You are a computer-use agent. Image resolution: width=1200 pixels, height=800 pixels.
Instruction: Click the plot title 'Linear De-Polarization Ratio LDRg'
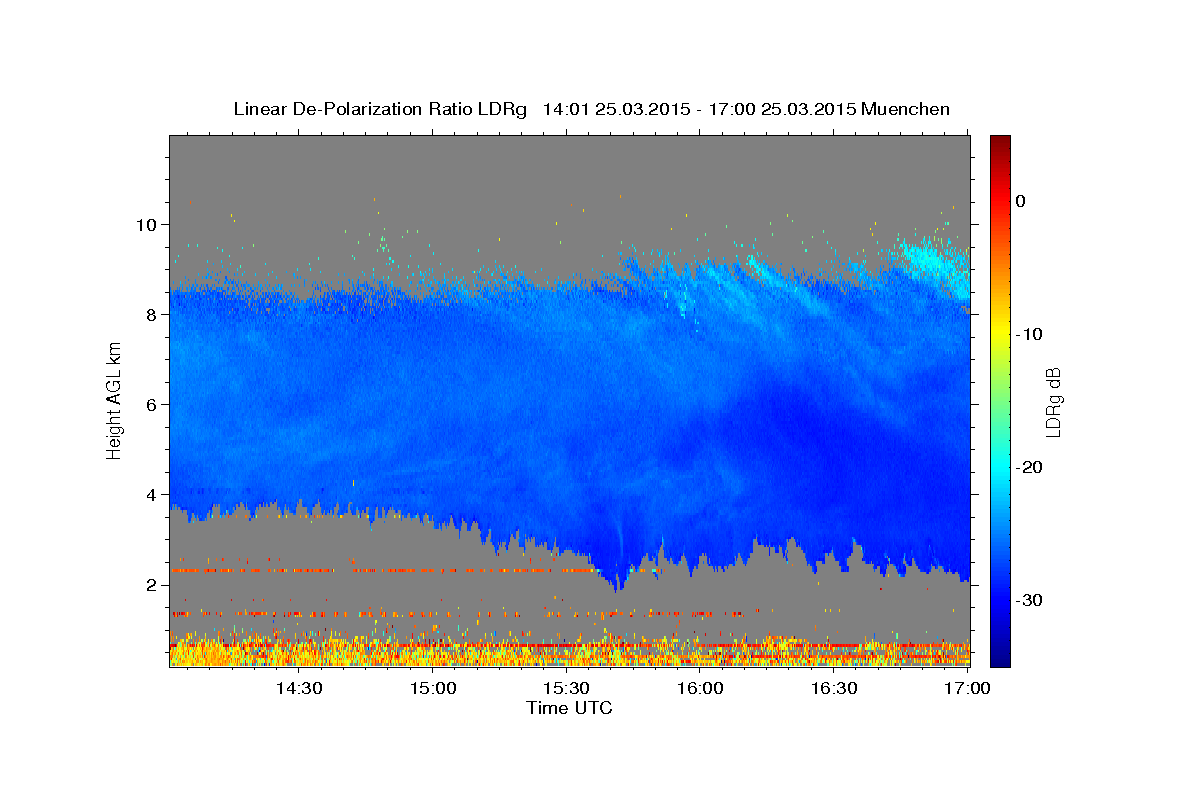380,109
